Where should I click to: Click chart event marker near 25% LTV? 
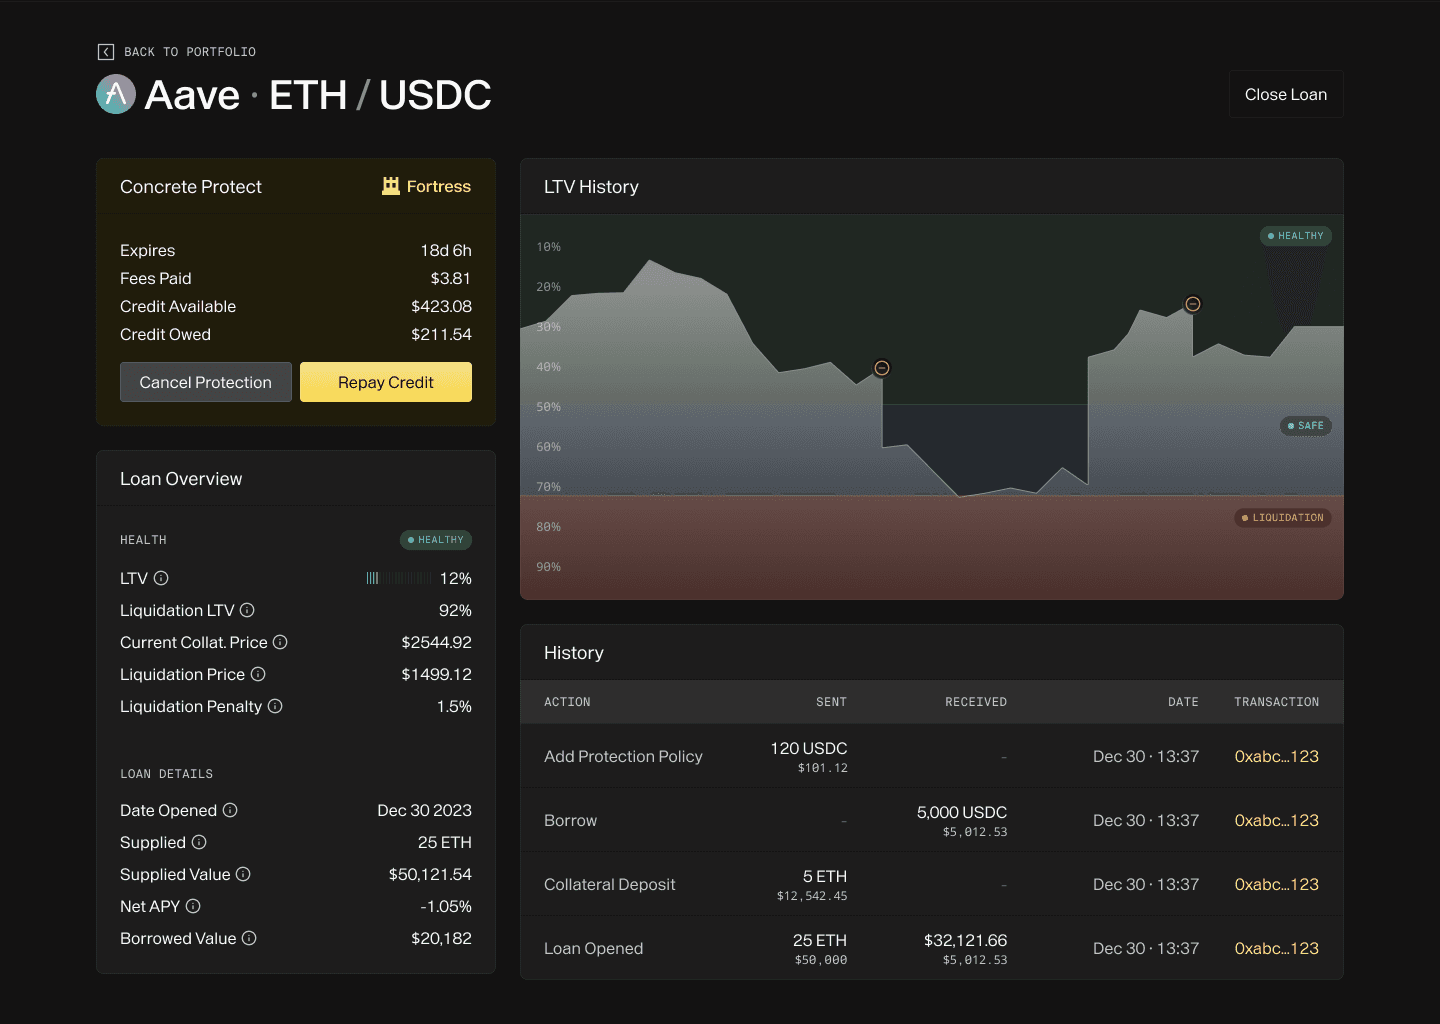(1193, 304)
